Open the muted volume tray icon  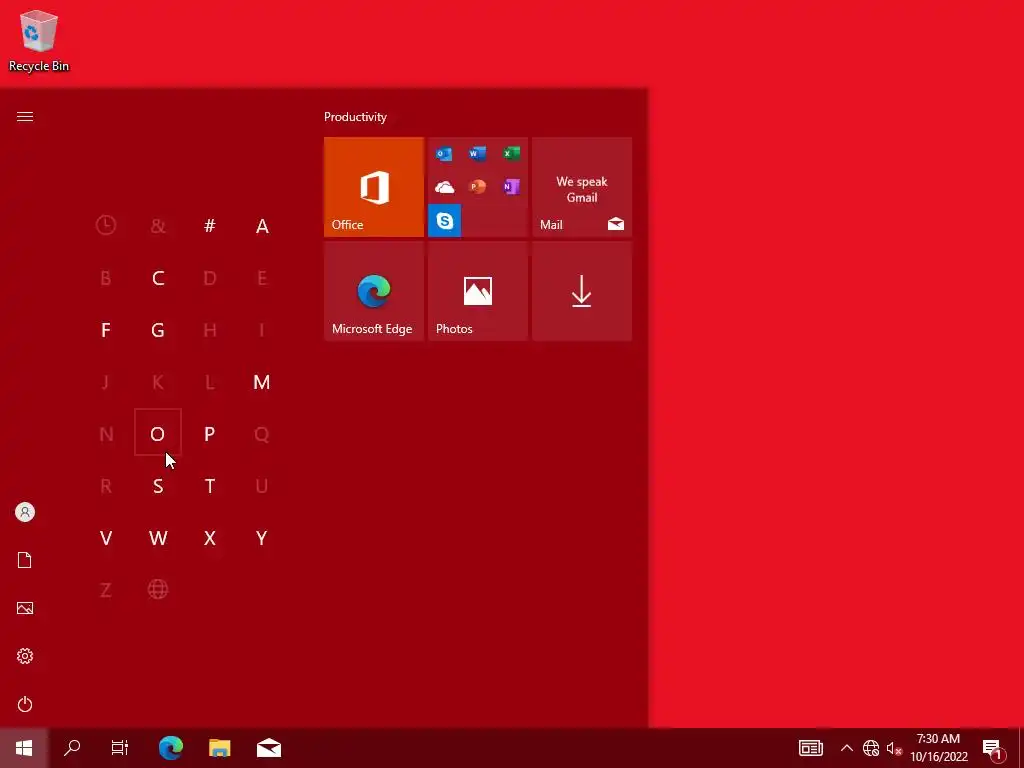894,748
